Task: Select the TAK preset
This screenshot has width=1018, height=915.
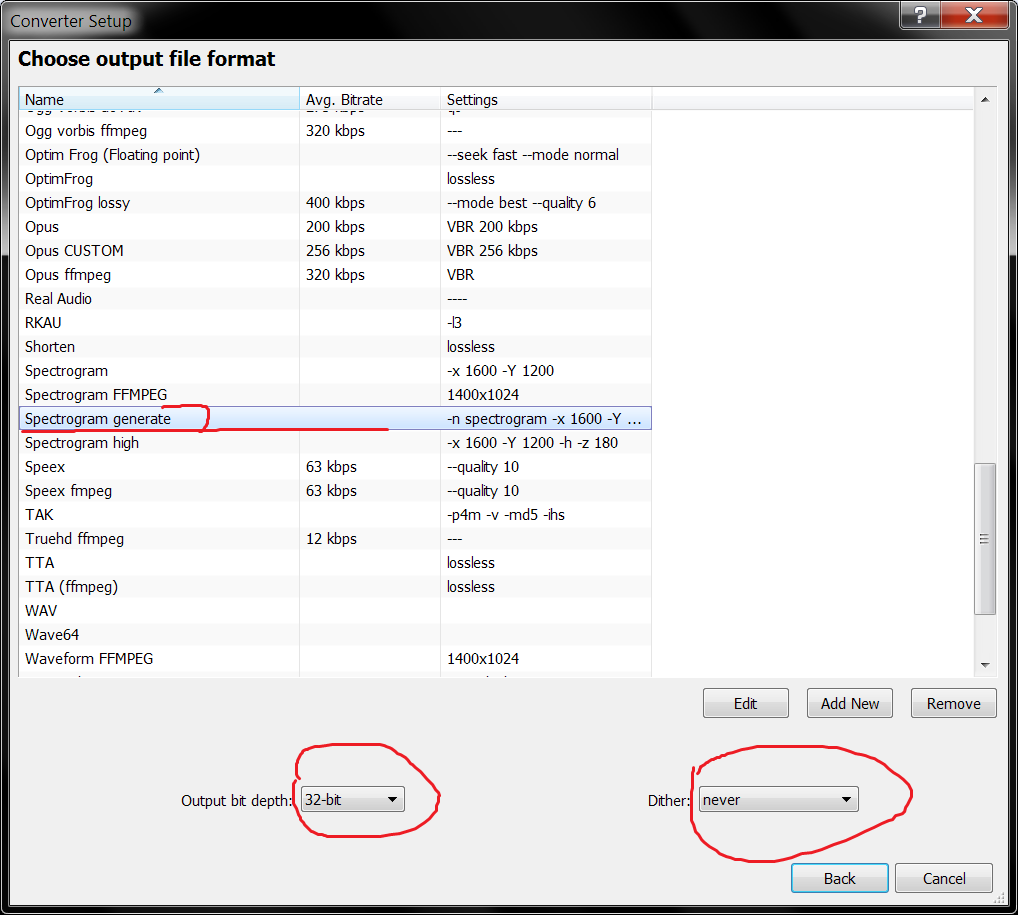Action: coord(335,515)
